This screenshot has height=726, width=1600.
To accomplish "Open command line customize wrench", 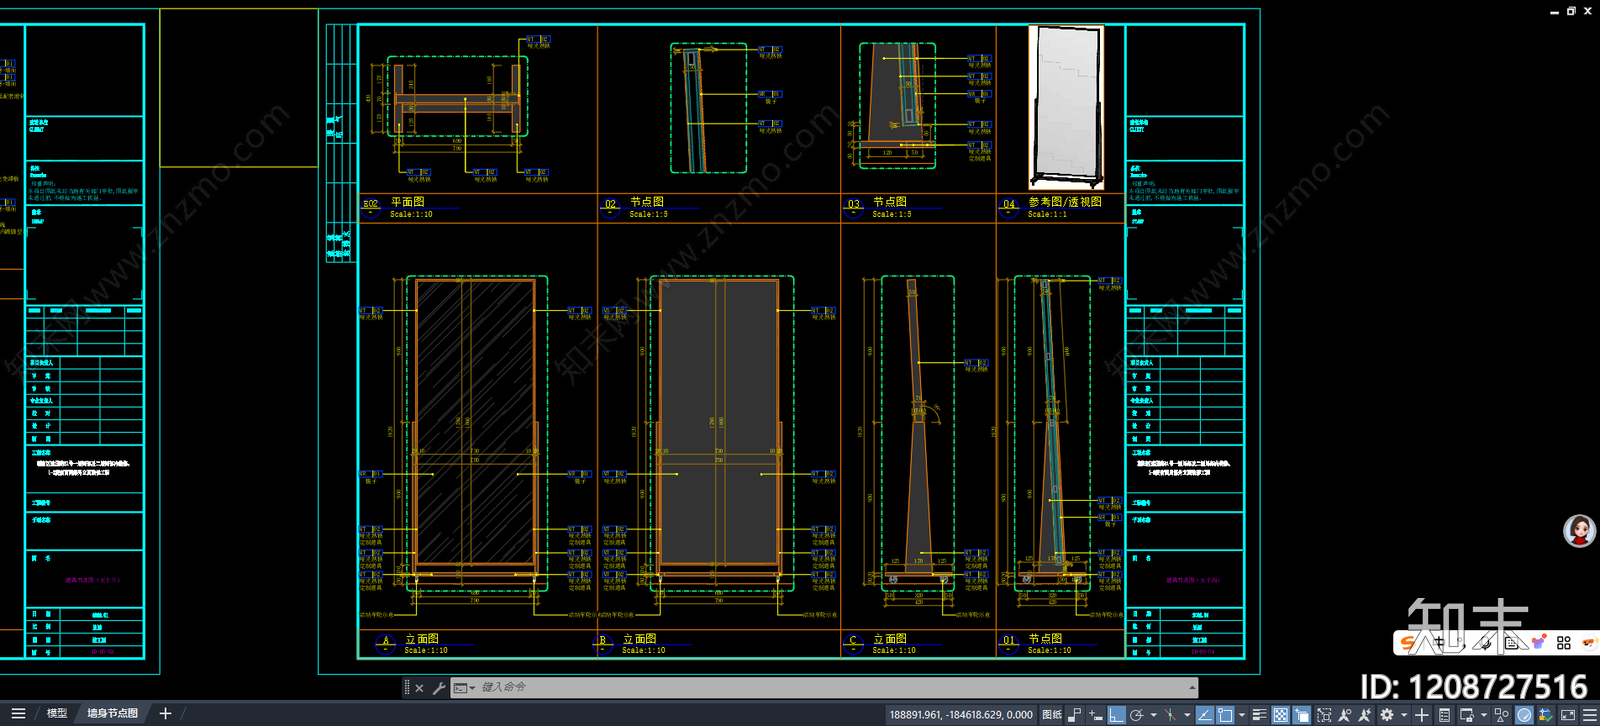I will [439, 688].
